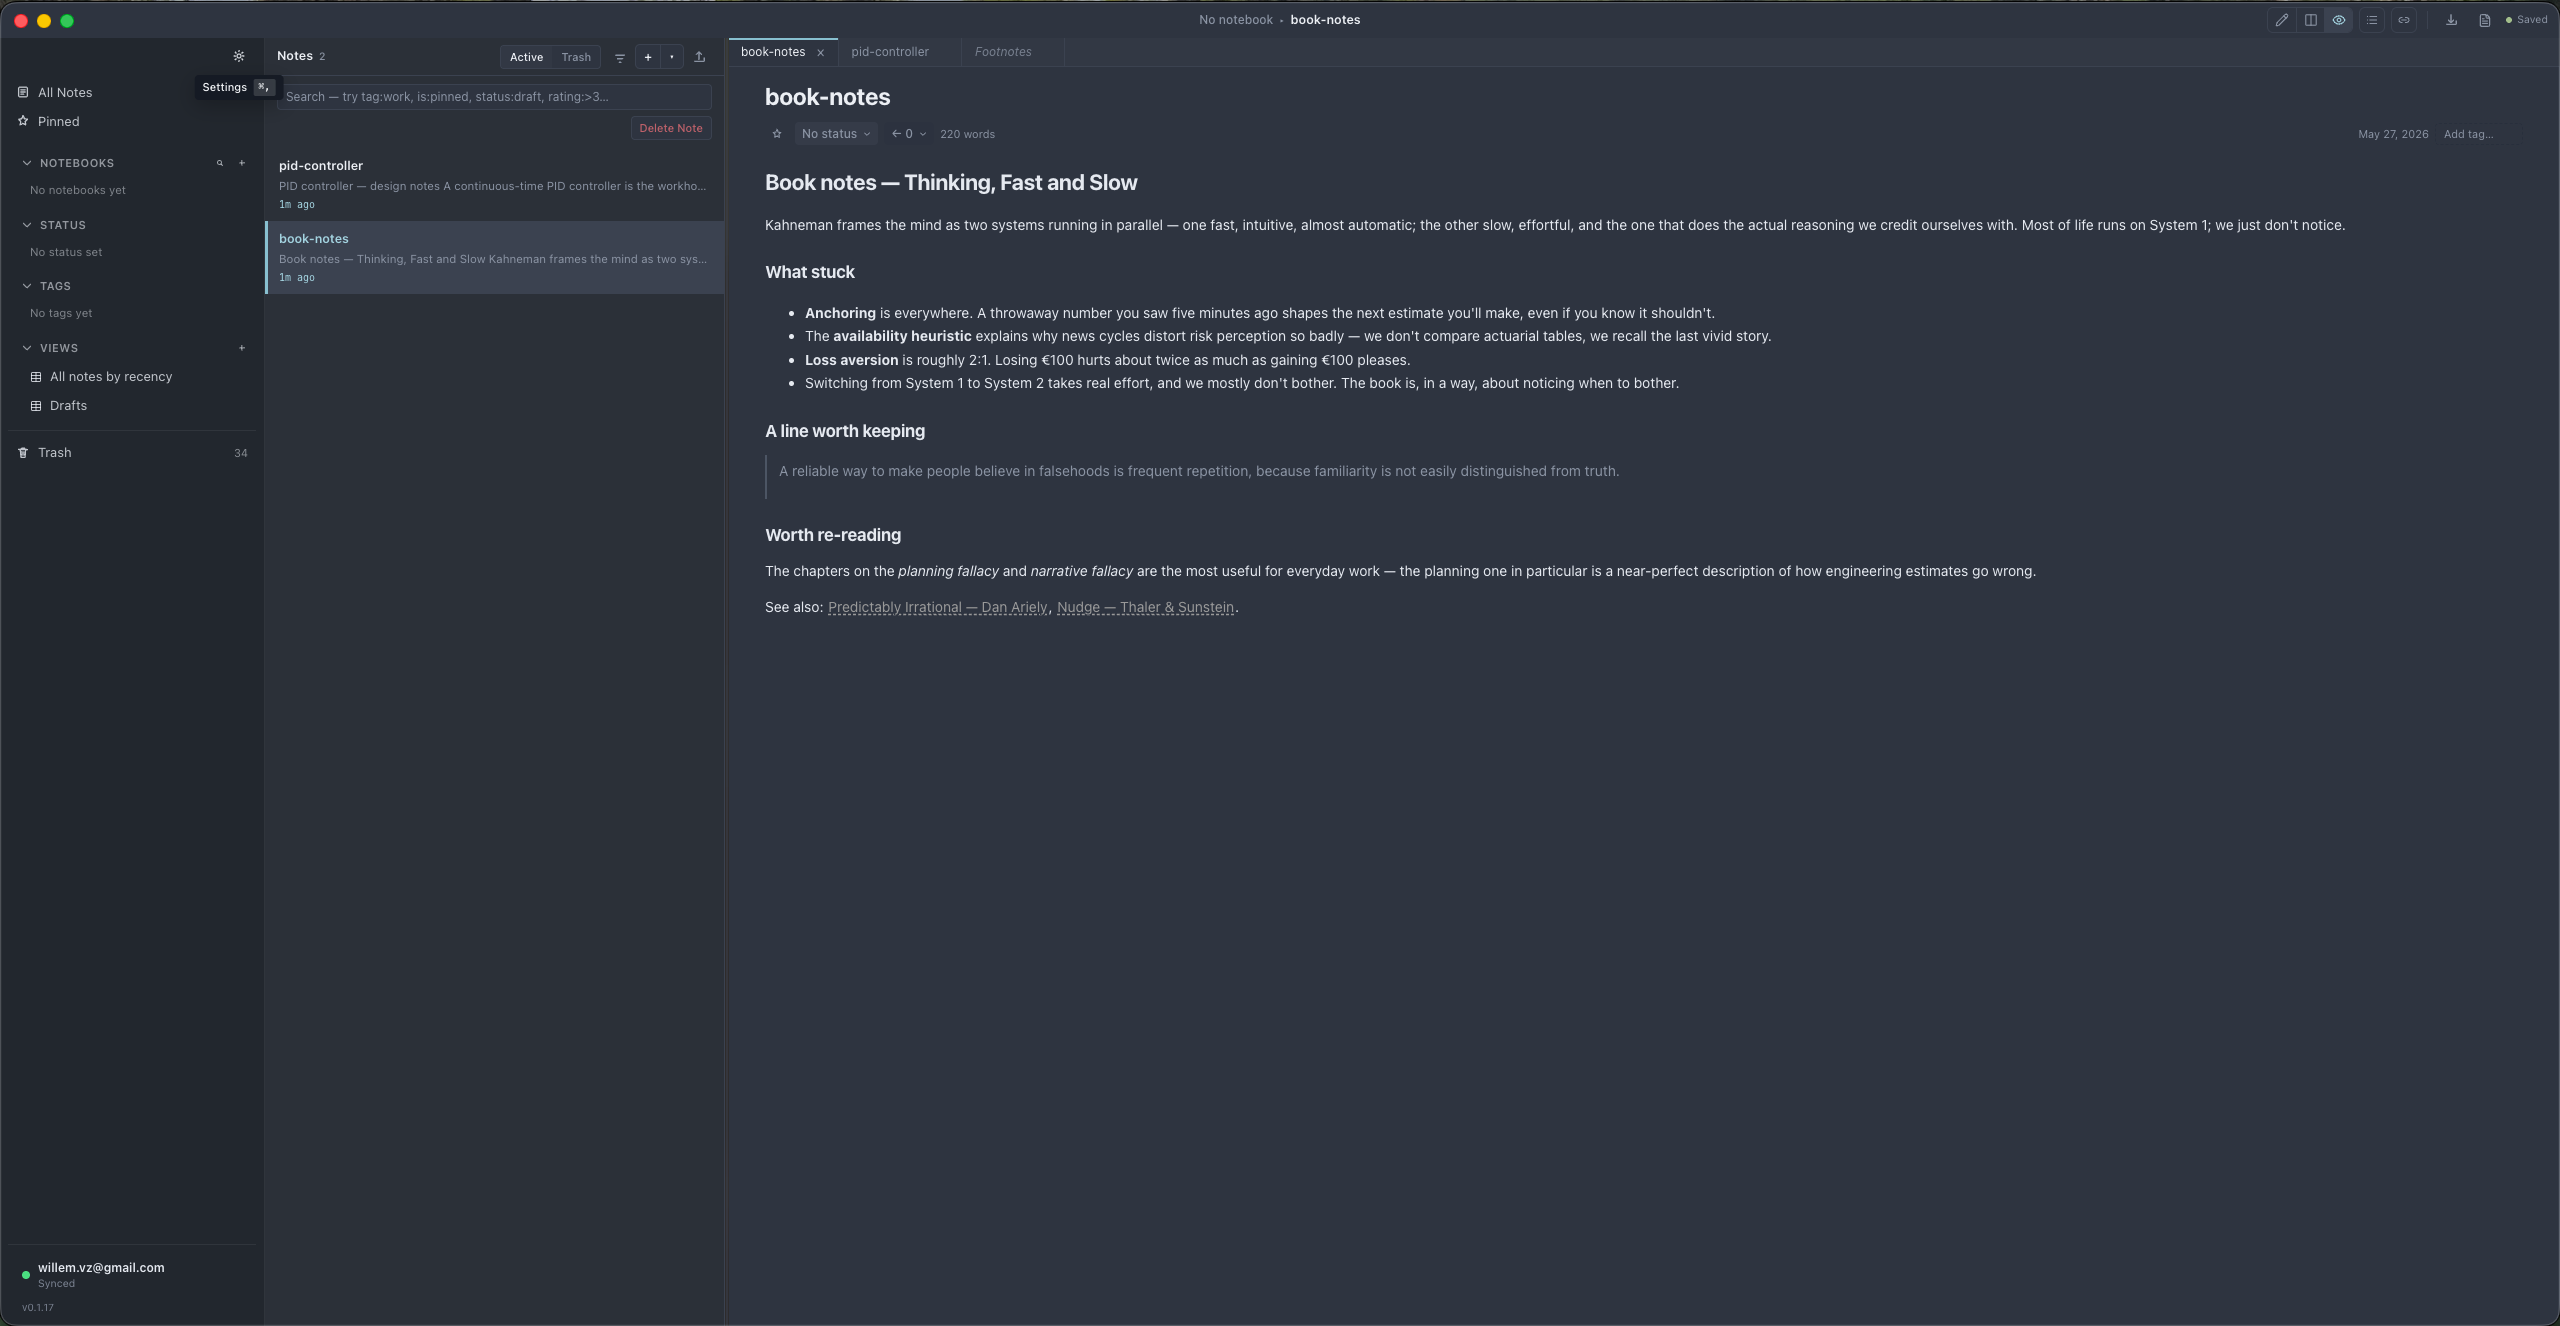
Task: Search notebooks with the magnifier icon
Action: [220, 163]
